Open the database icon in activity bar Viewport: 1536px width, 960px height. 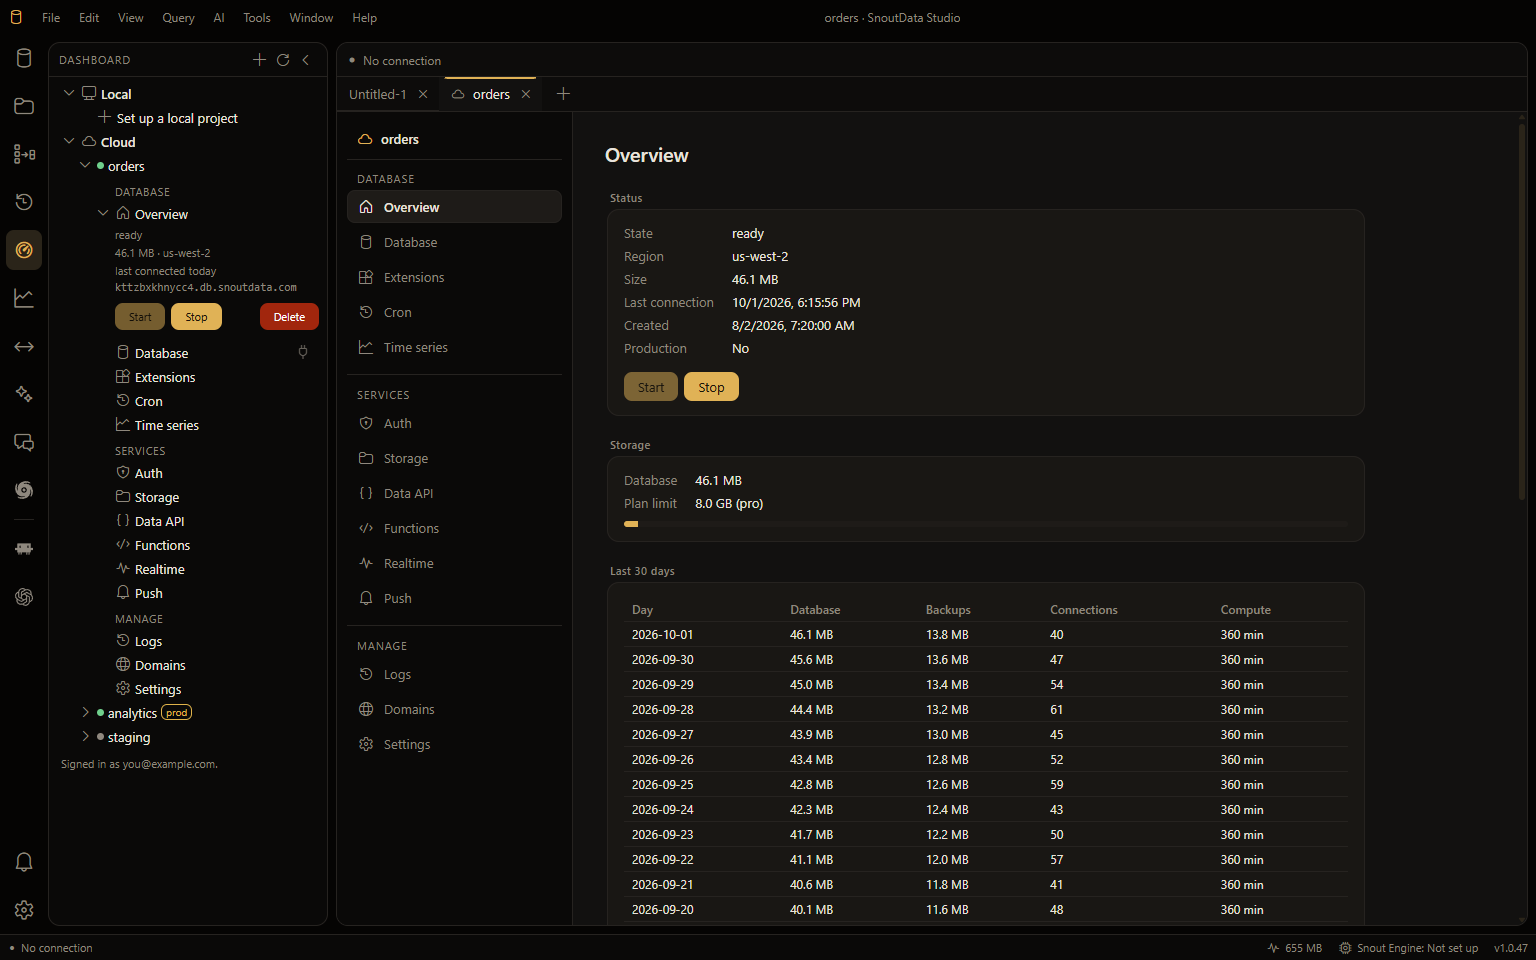[24, 58]
